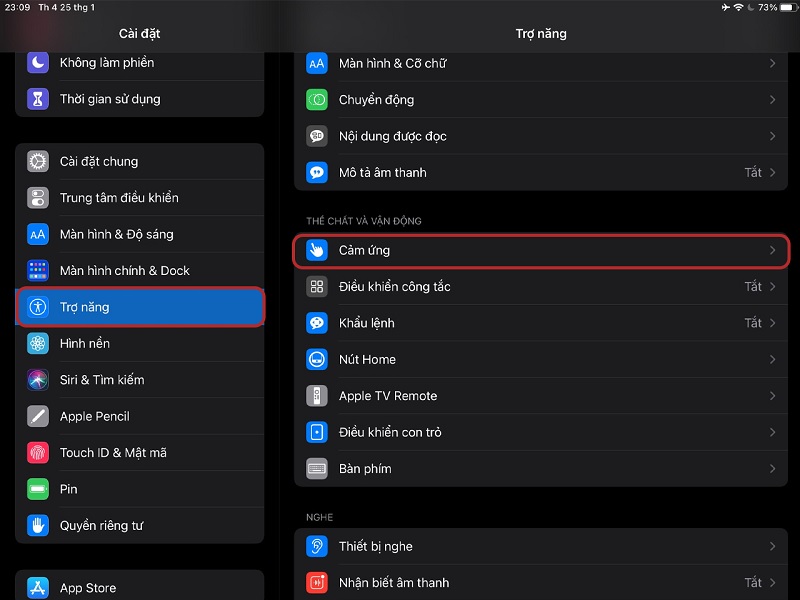Click the Chuyển động motion icon
This screenshot has width=800, height=600.
[316, 100]
